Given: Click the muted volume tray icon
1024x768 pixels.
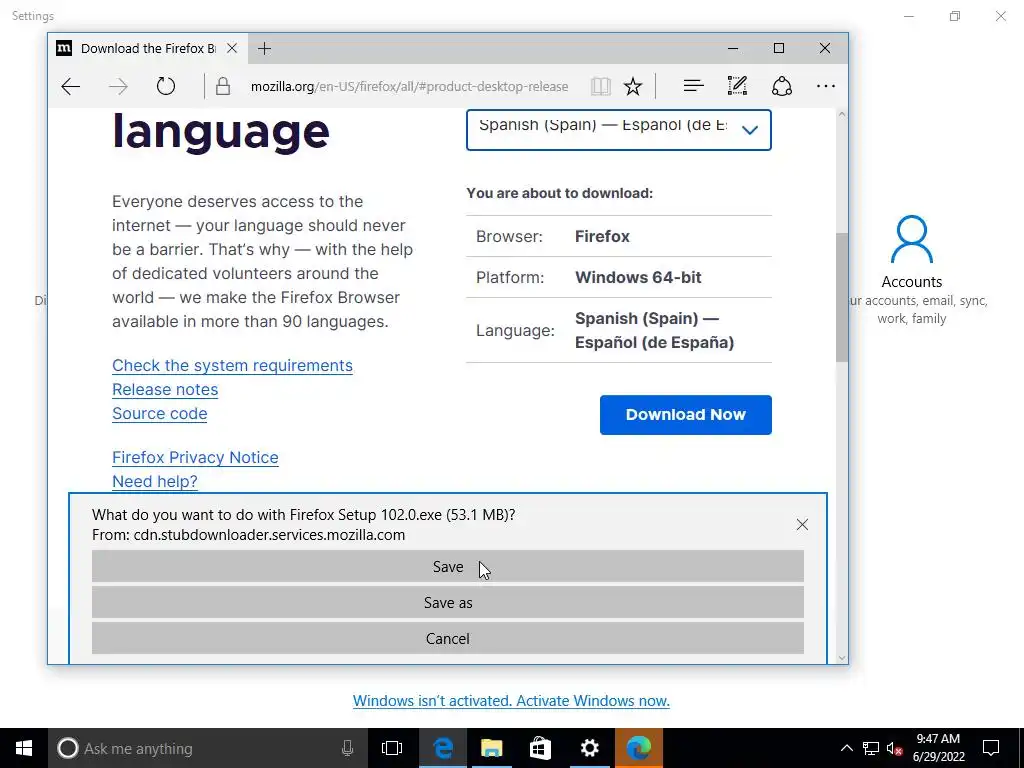Looking at the screenshot, I should (895, 748).
